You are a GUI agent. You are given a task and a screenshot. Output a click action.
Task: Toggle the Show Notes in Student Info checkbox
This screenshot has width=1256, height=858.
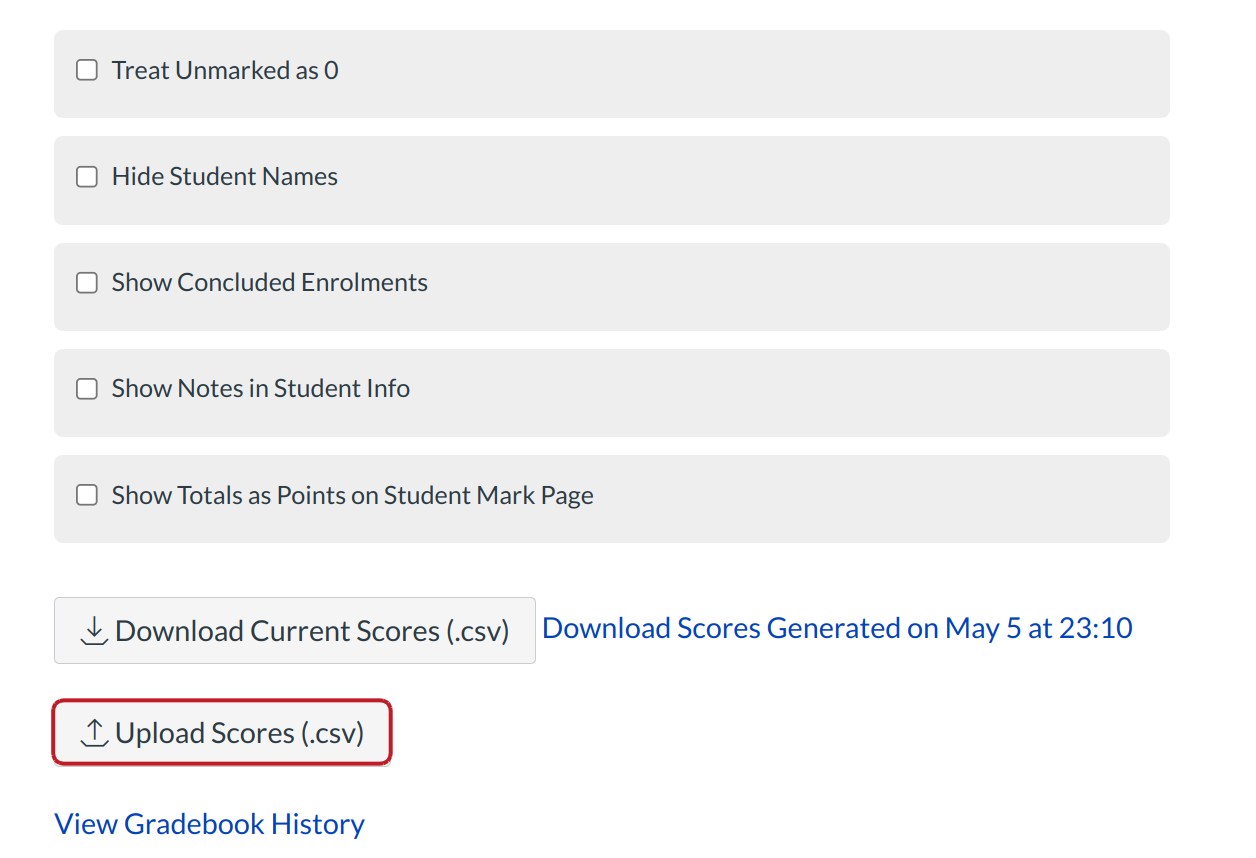click(x=87, y=389)
